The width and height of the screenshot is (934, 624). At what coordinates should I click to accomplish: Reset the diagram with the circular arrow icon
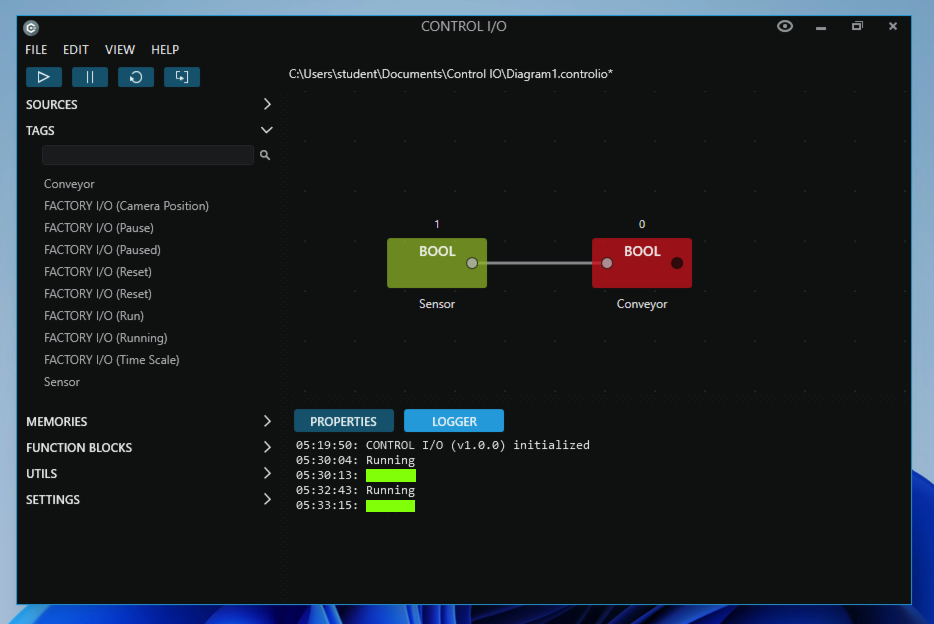coord(136,77)
